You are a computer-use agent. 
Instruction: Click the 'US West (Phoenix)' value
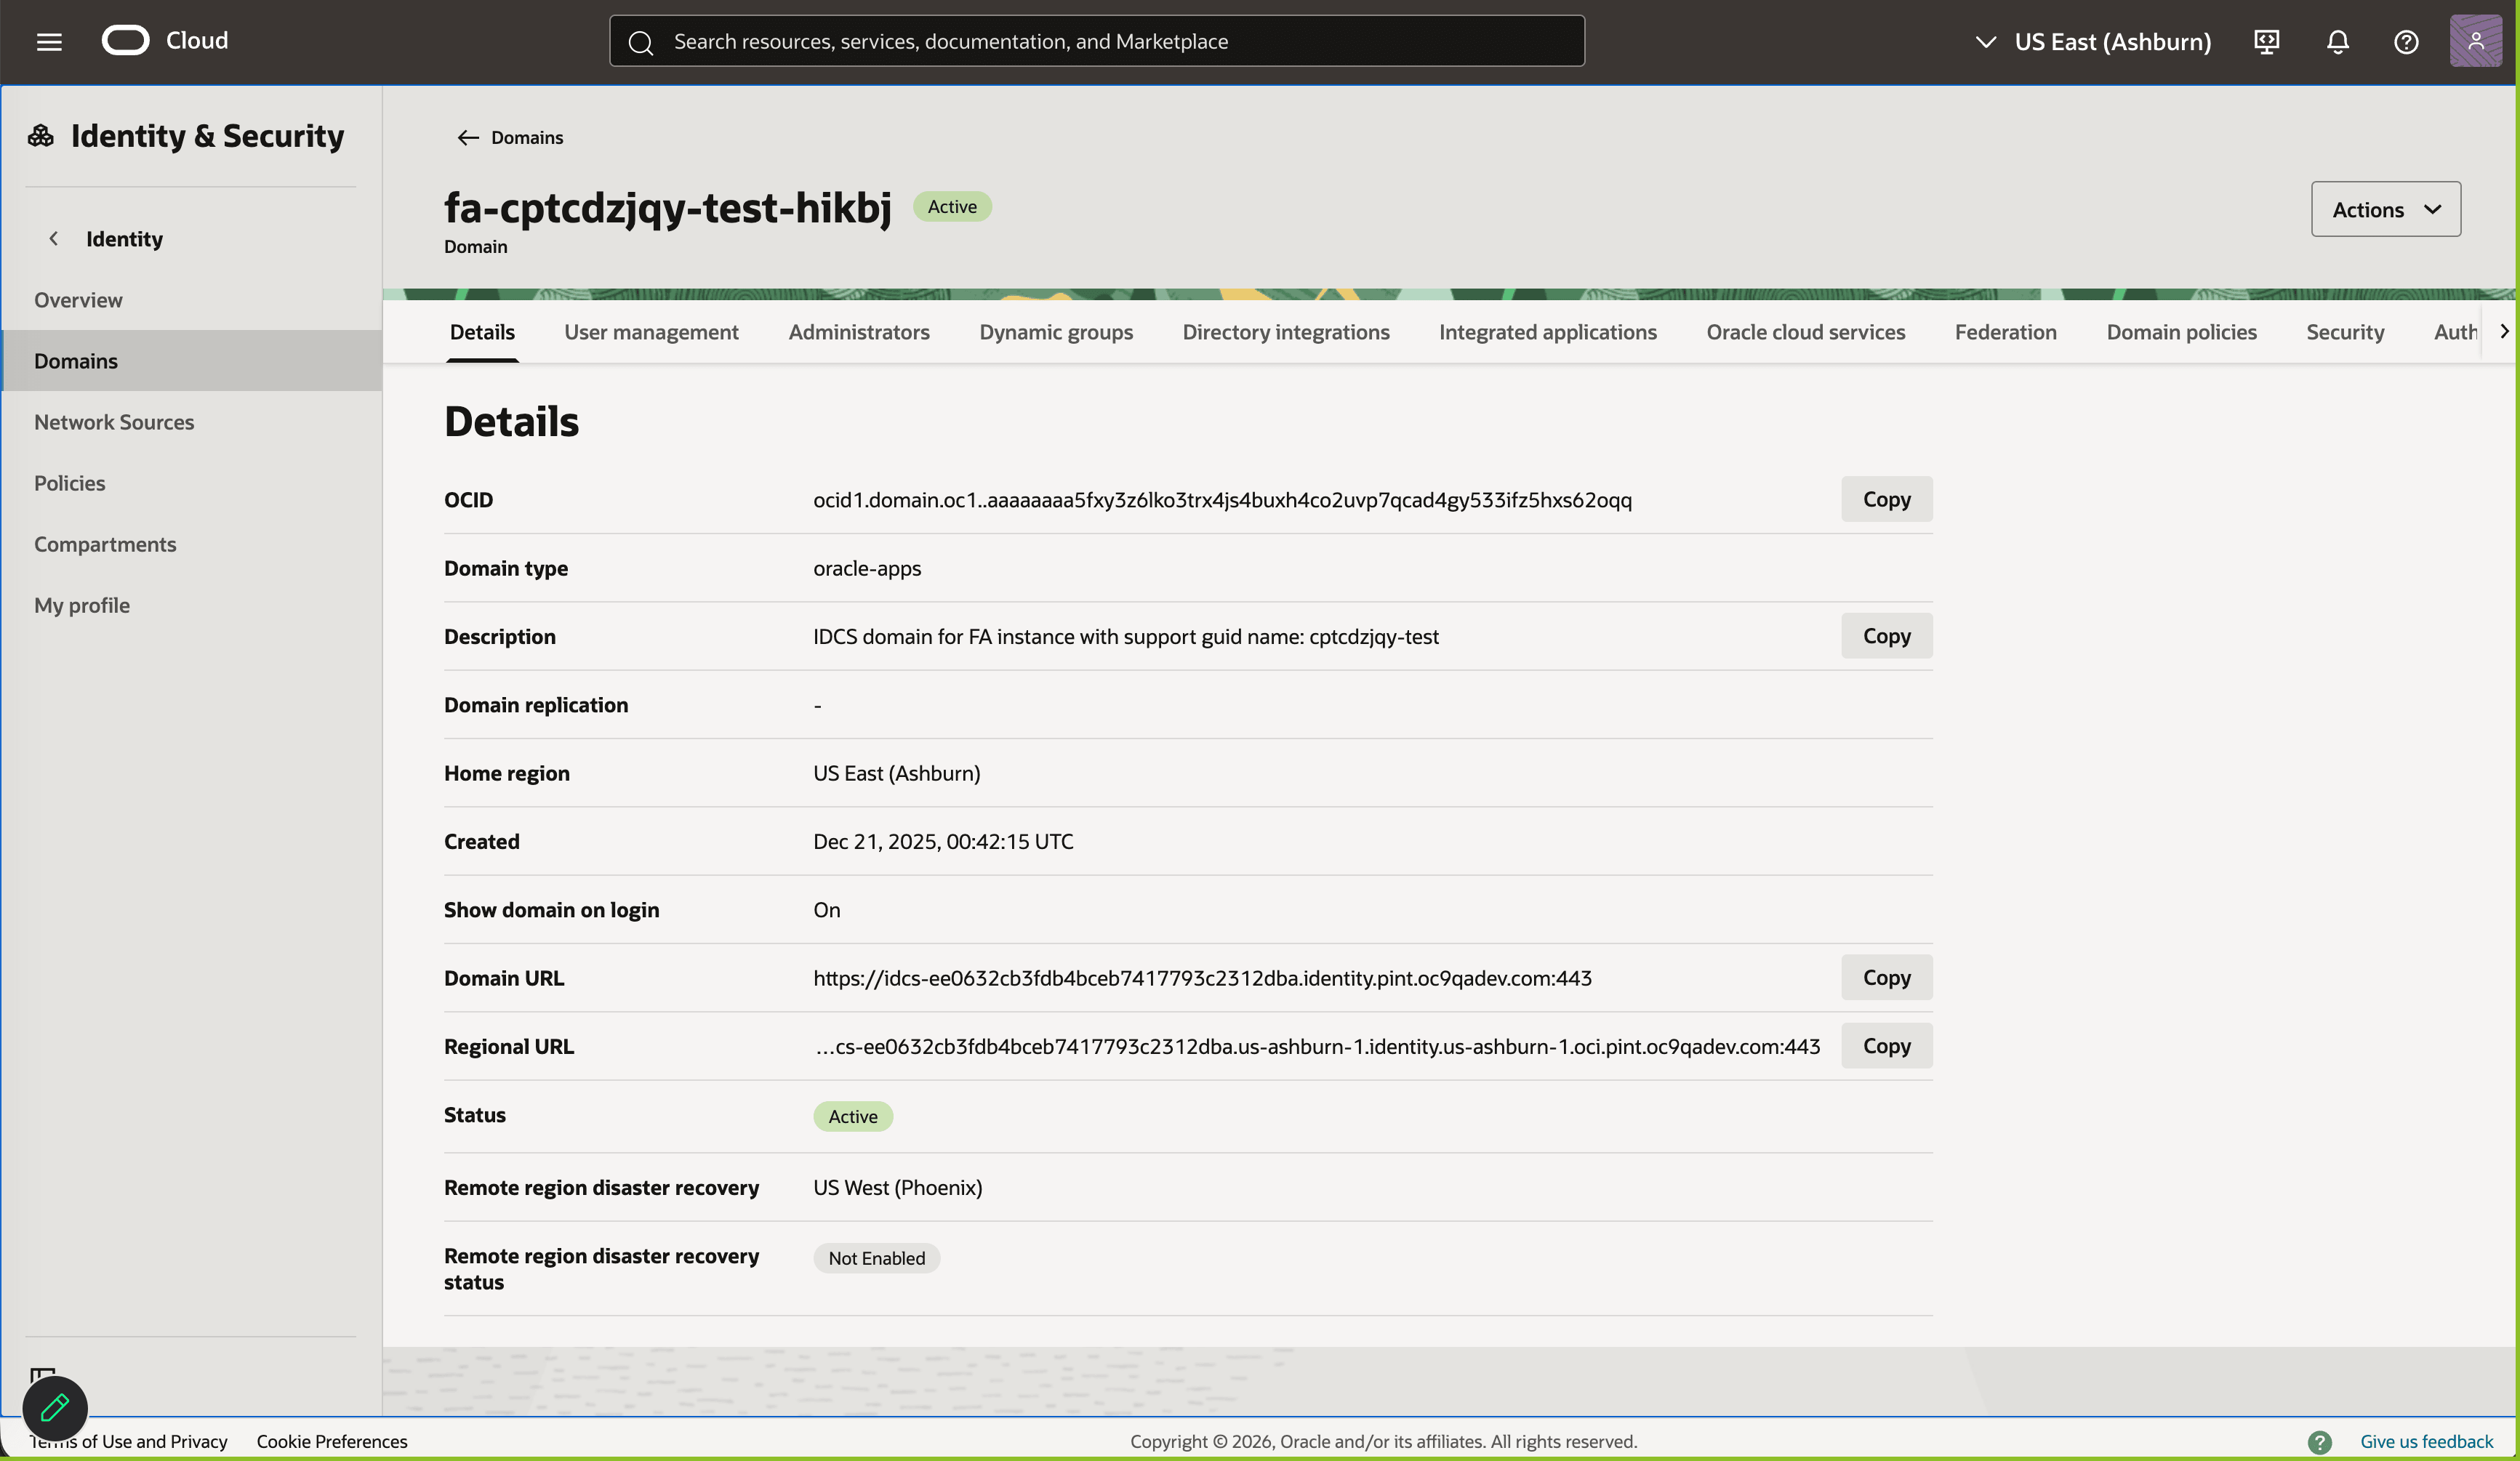point(898,1187)
